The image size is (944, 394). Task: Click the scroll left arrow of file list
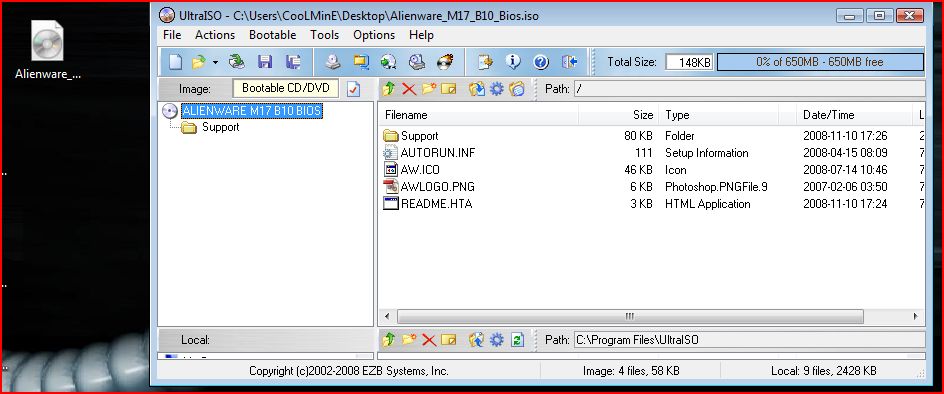(387, 316)
